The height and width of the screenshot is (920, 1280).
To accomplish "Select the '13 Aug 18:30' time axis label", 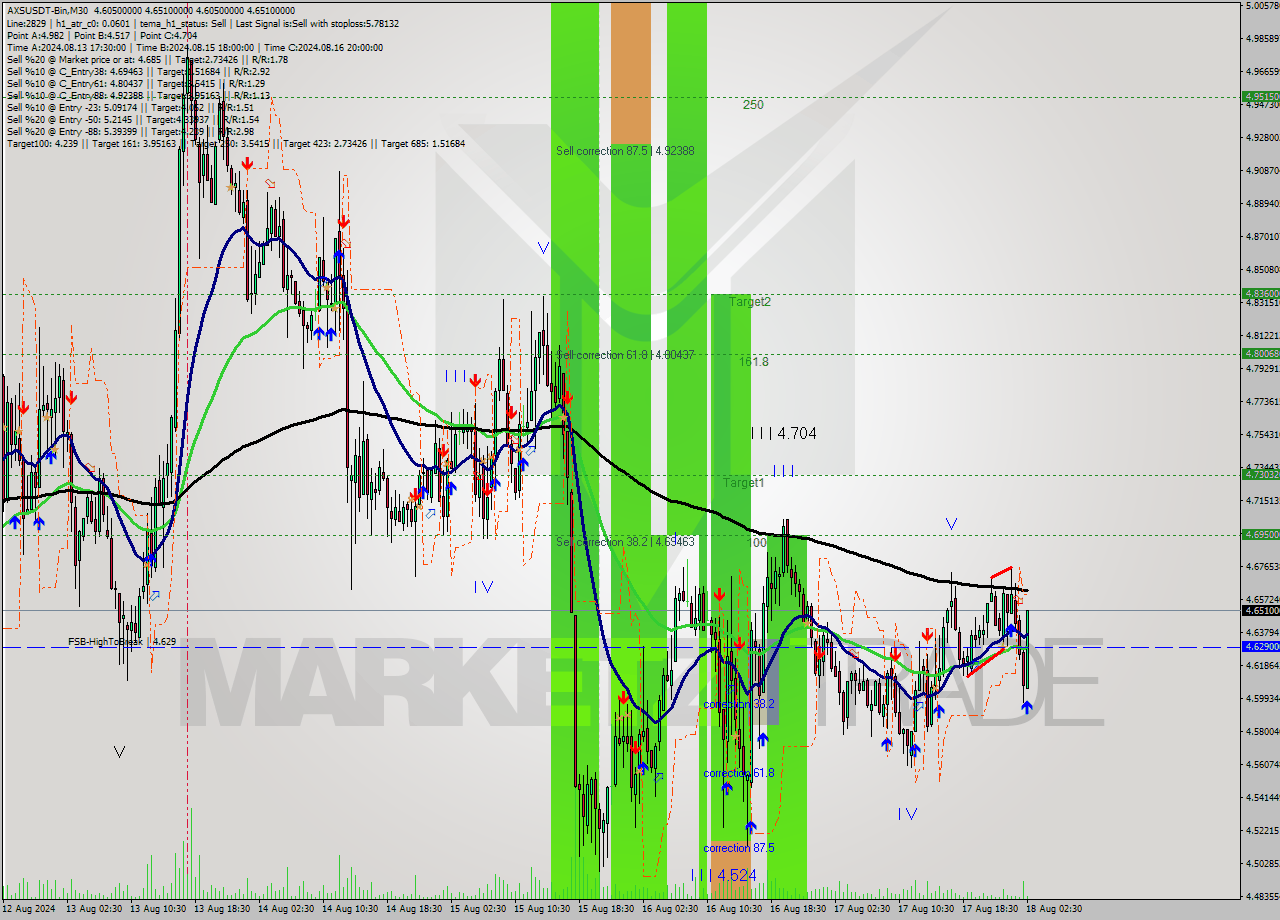I will pyautogui.click(x=222, y=909).
